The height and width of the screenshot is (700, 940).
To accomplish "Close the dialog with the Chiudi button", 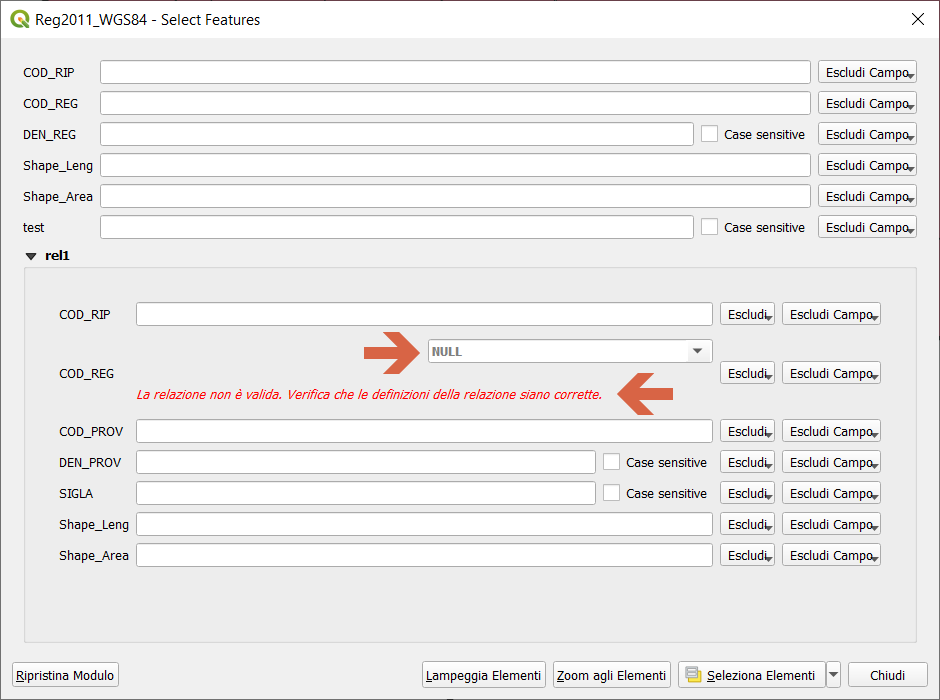I will [x=888, y=674].
